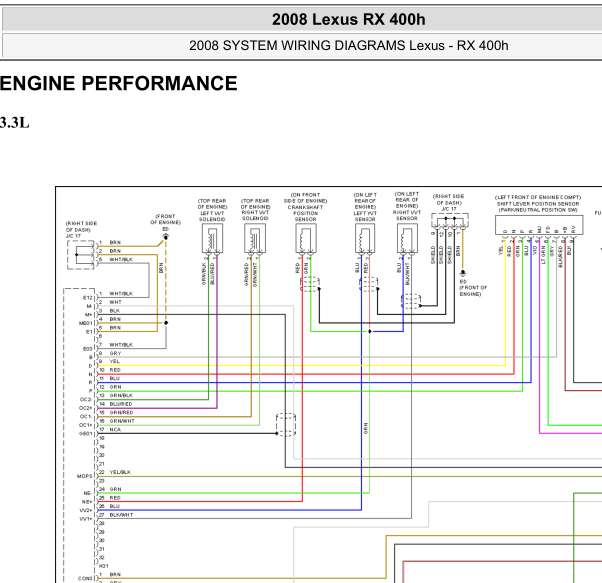Image resolution: width=602 pixels, height=583 pixels.
Task: Click the Shift Lever Position Sensor connector box
Action: (539, 225)
